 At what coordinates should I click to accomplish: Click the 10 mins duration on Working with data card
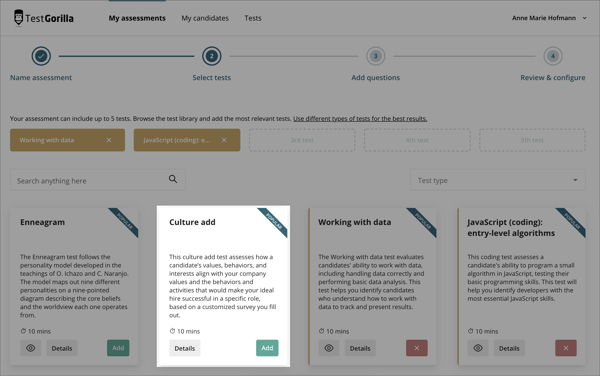(x=334, y=331)
